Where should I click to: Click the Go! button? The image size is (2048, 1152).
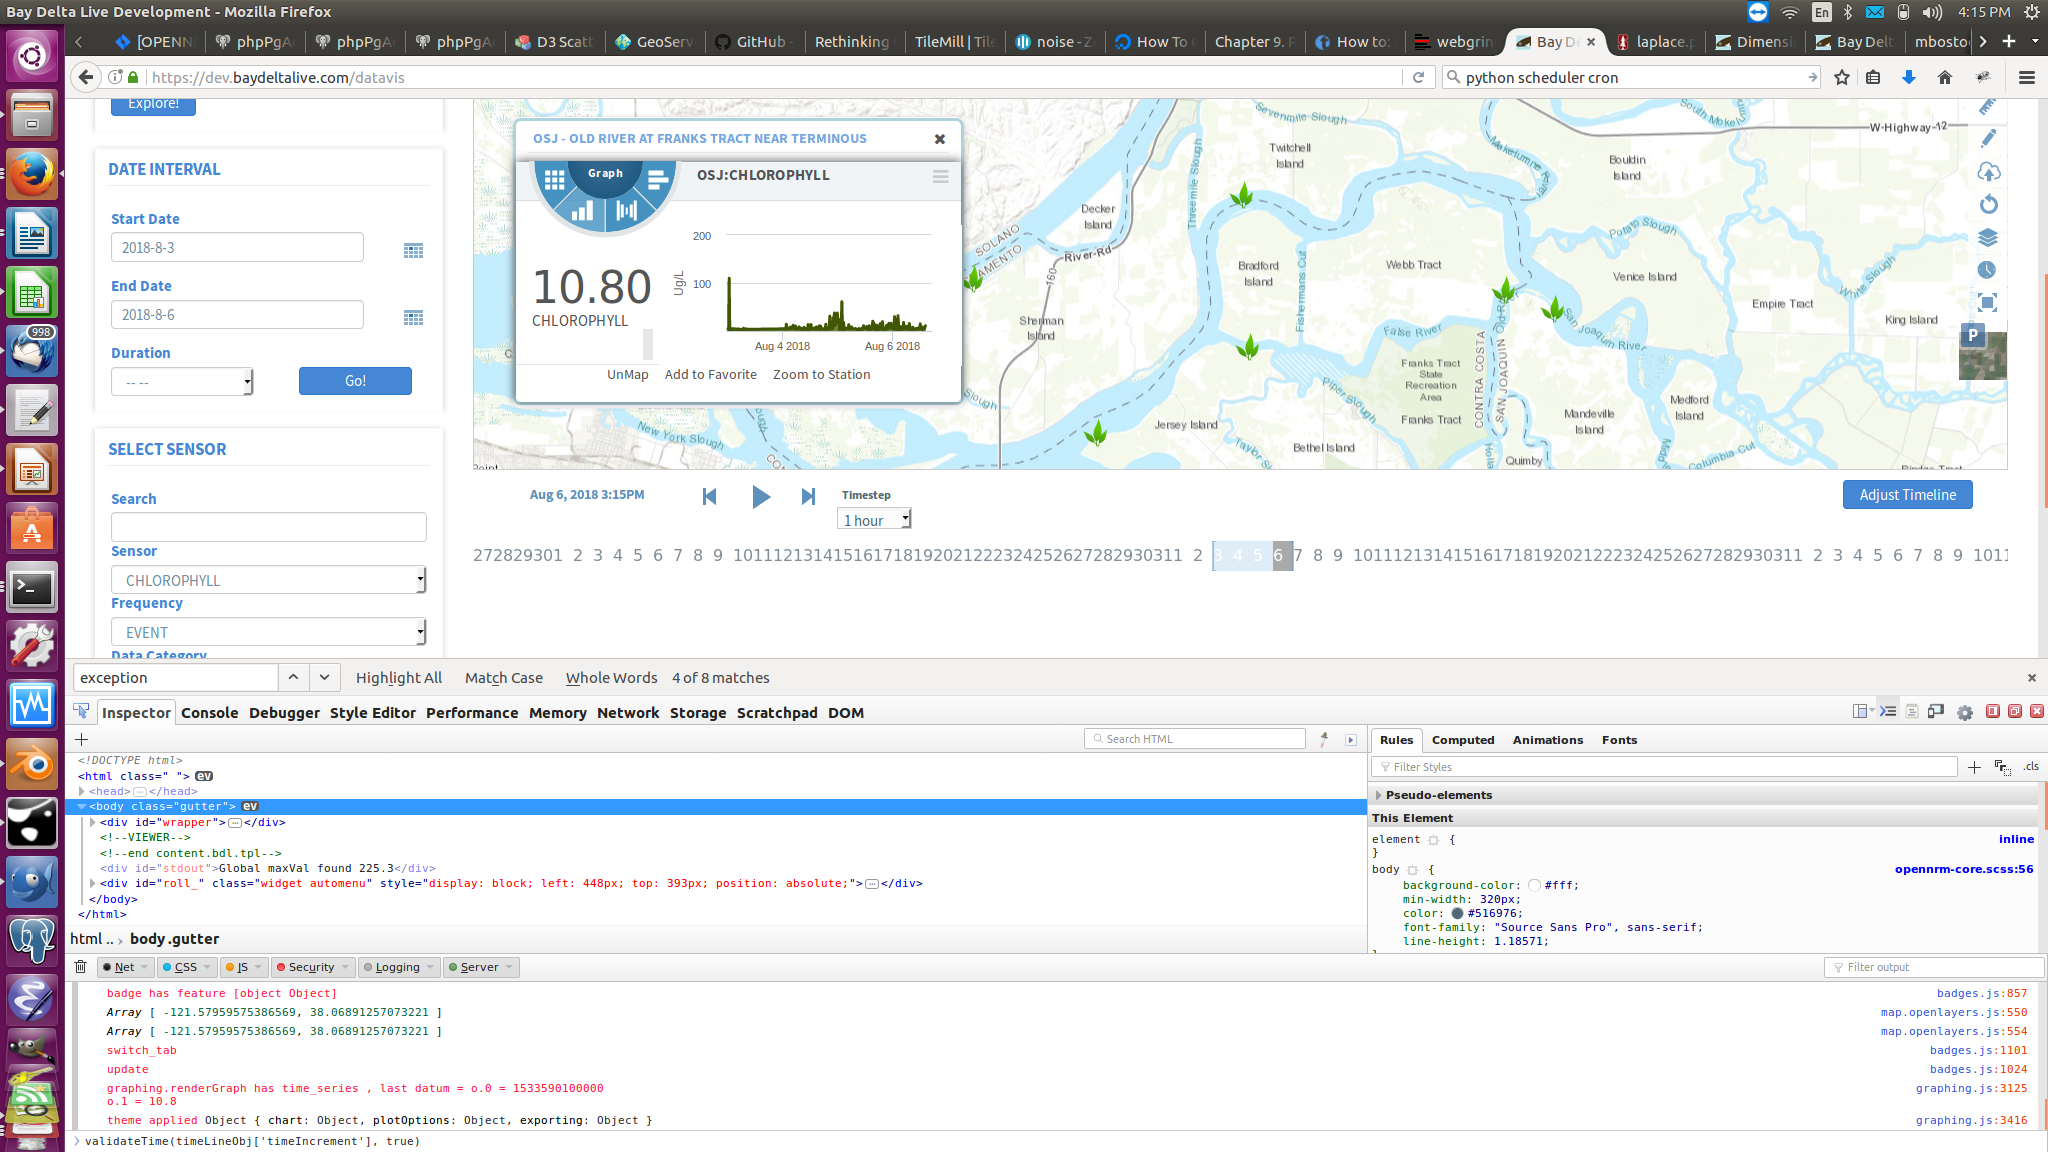pyautogui.click(x=355, y=381)
